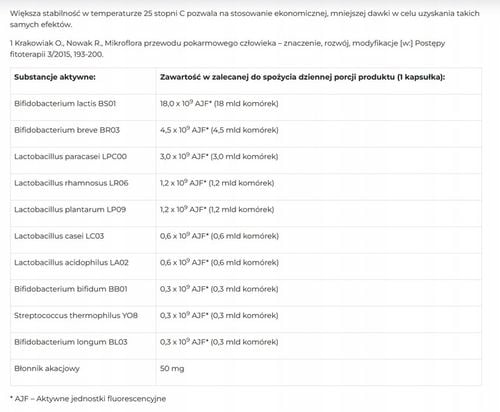Click the Krakowiak O., Nowak R. citation

(227, 48)
